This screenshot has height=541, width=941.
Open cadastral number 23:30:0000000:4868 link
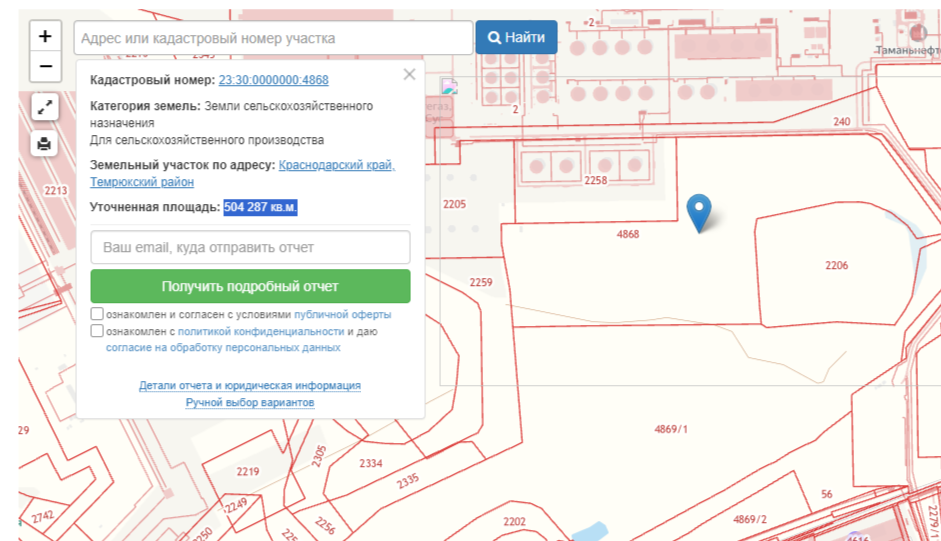(274, 80)
